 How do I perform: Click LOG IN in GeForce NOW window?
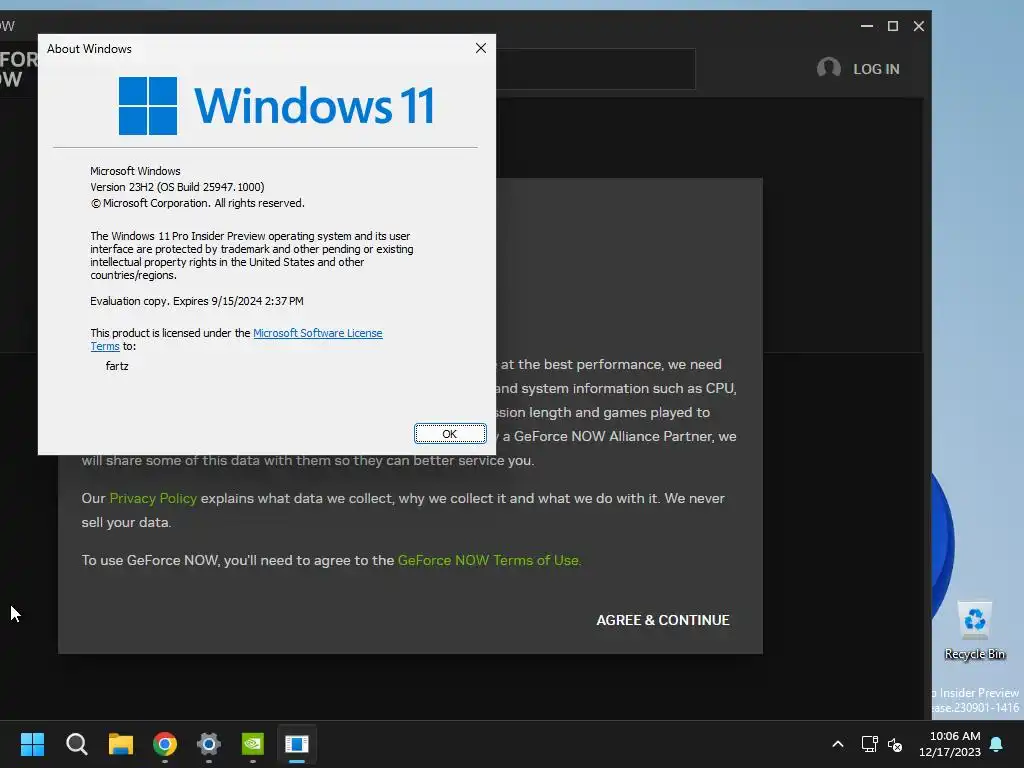[876, 69]
